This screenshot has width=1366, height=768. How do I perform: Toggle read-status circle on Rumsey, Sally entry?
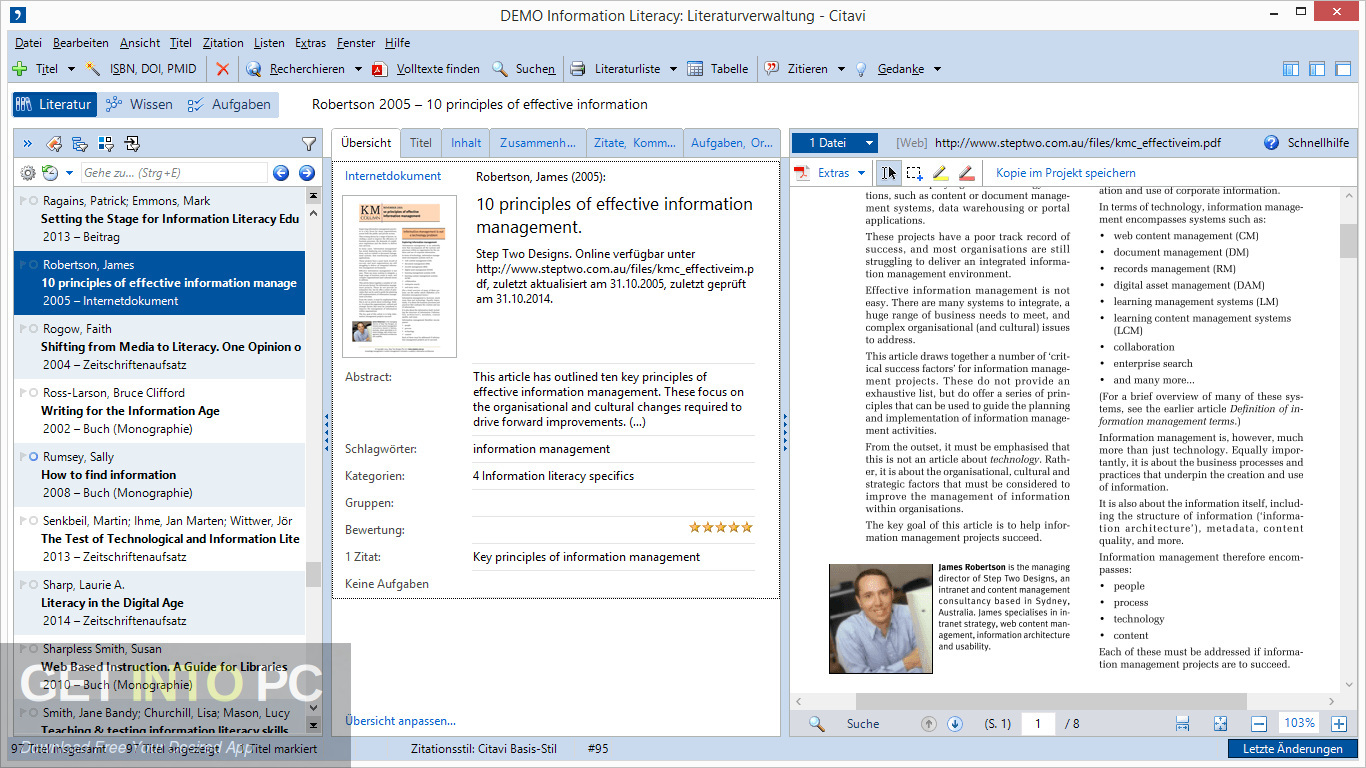pyautogui.click(x=34, y=457)
